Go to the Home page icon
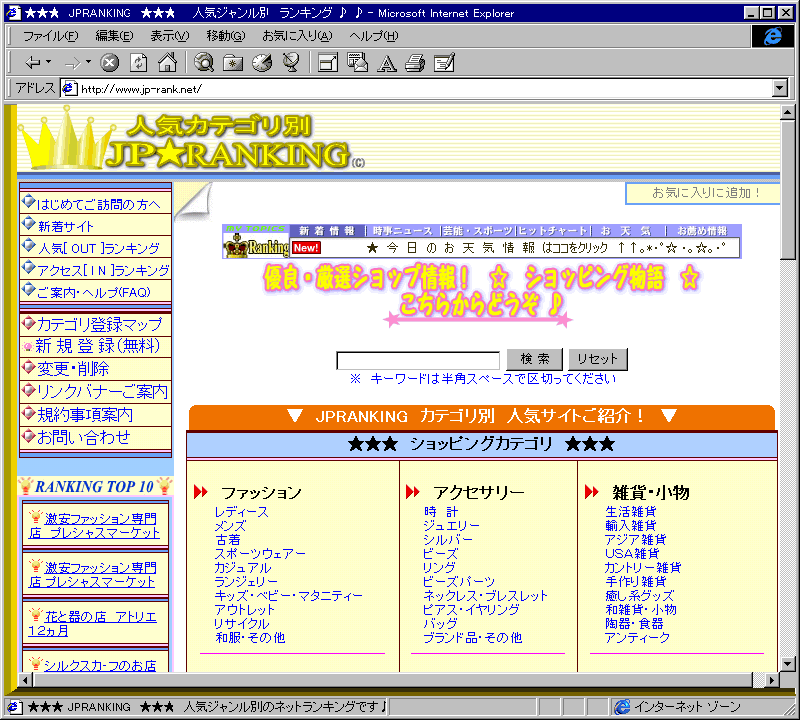800x720 pixels. 167,63
